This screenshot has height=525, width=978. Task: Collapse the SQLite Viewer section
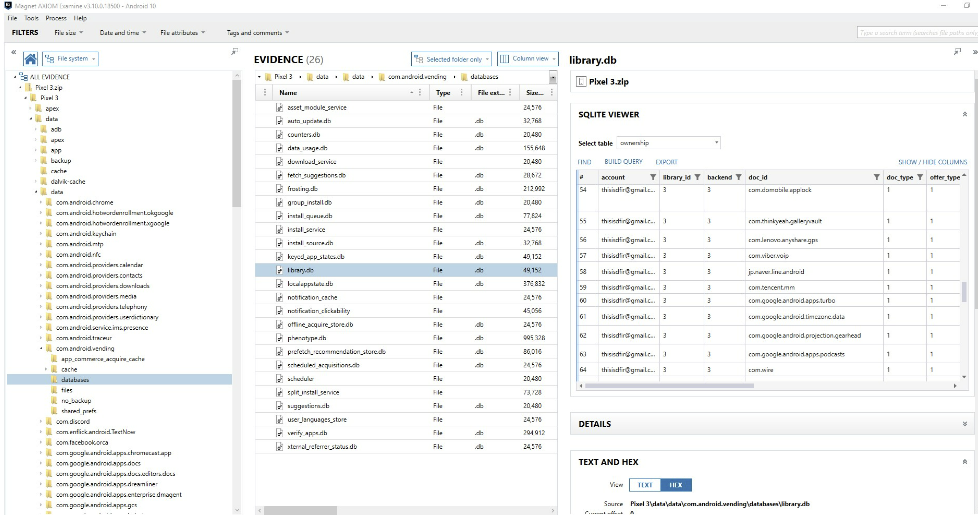coord(965,115)
